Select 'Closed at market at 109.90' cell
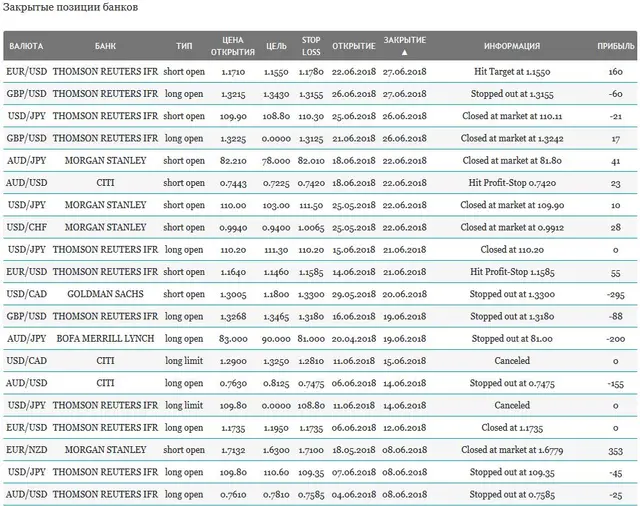 point(512,205)
